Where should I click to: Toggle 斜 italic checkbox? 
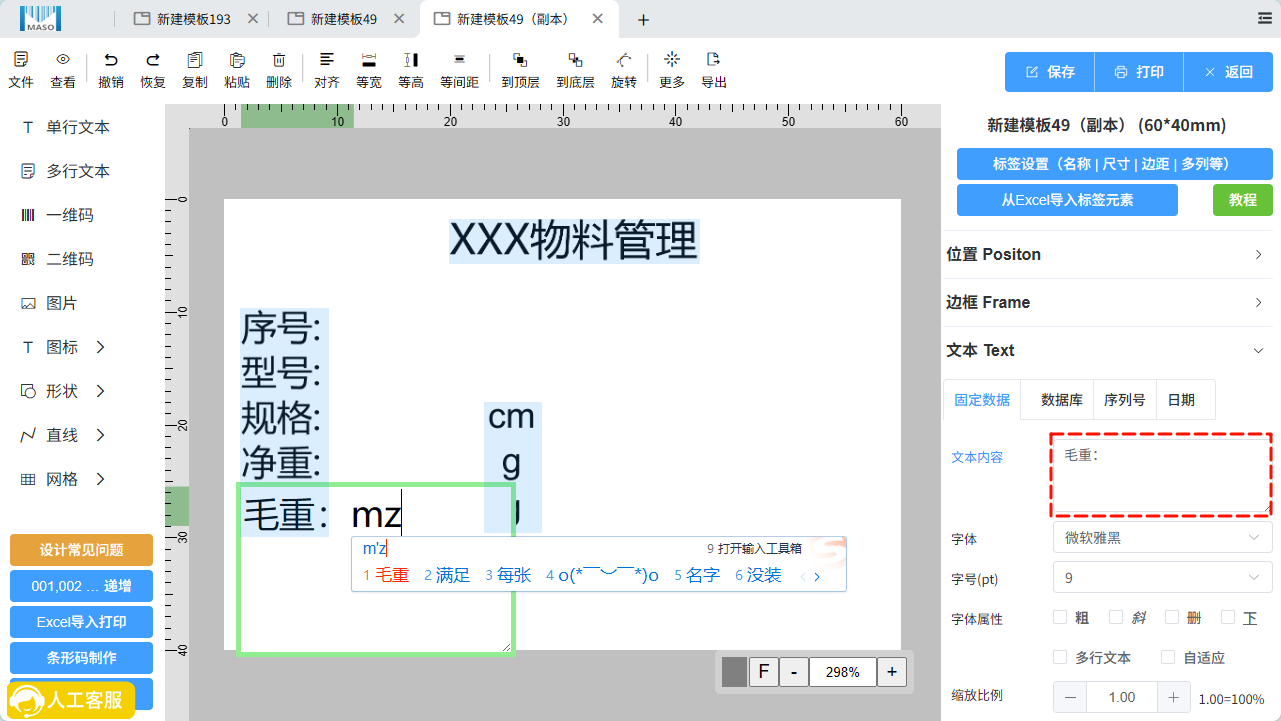click(x=1116, y=617)
